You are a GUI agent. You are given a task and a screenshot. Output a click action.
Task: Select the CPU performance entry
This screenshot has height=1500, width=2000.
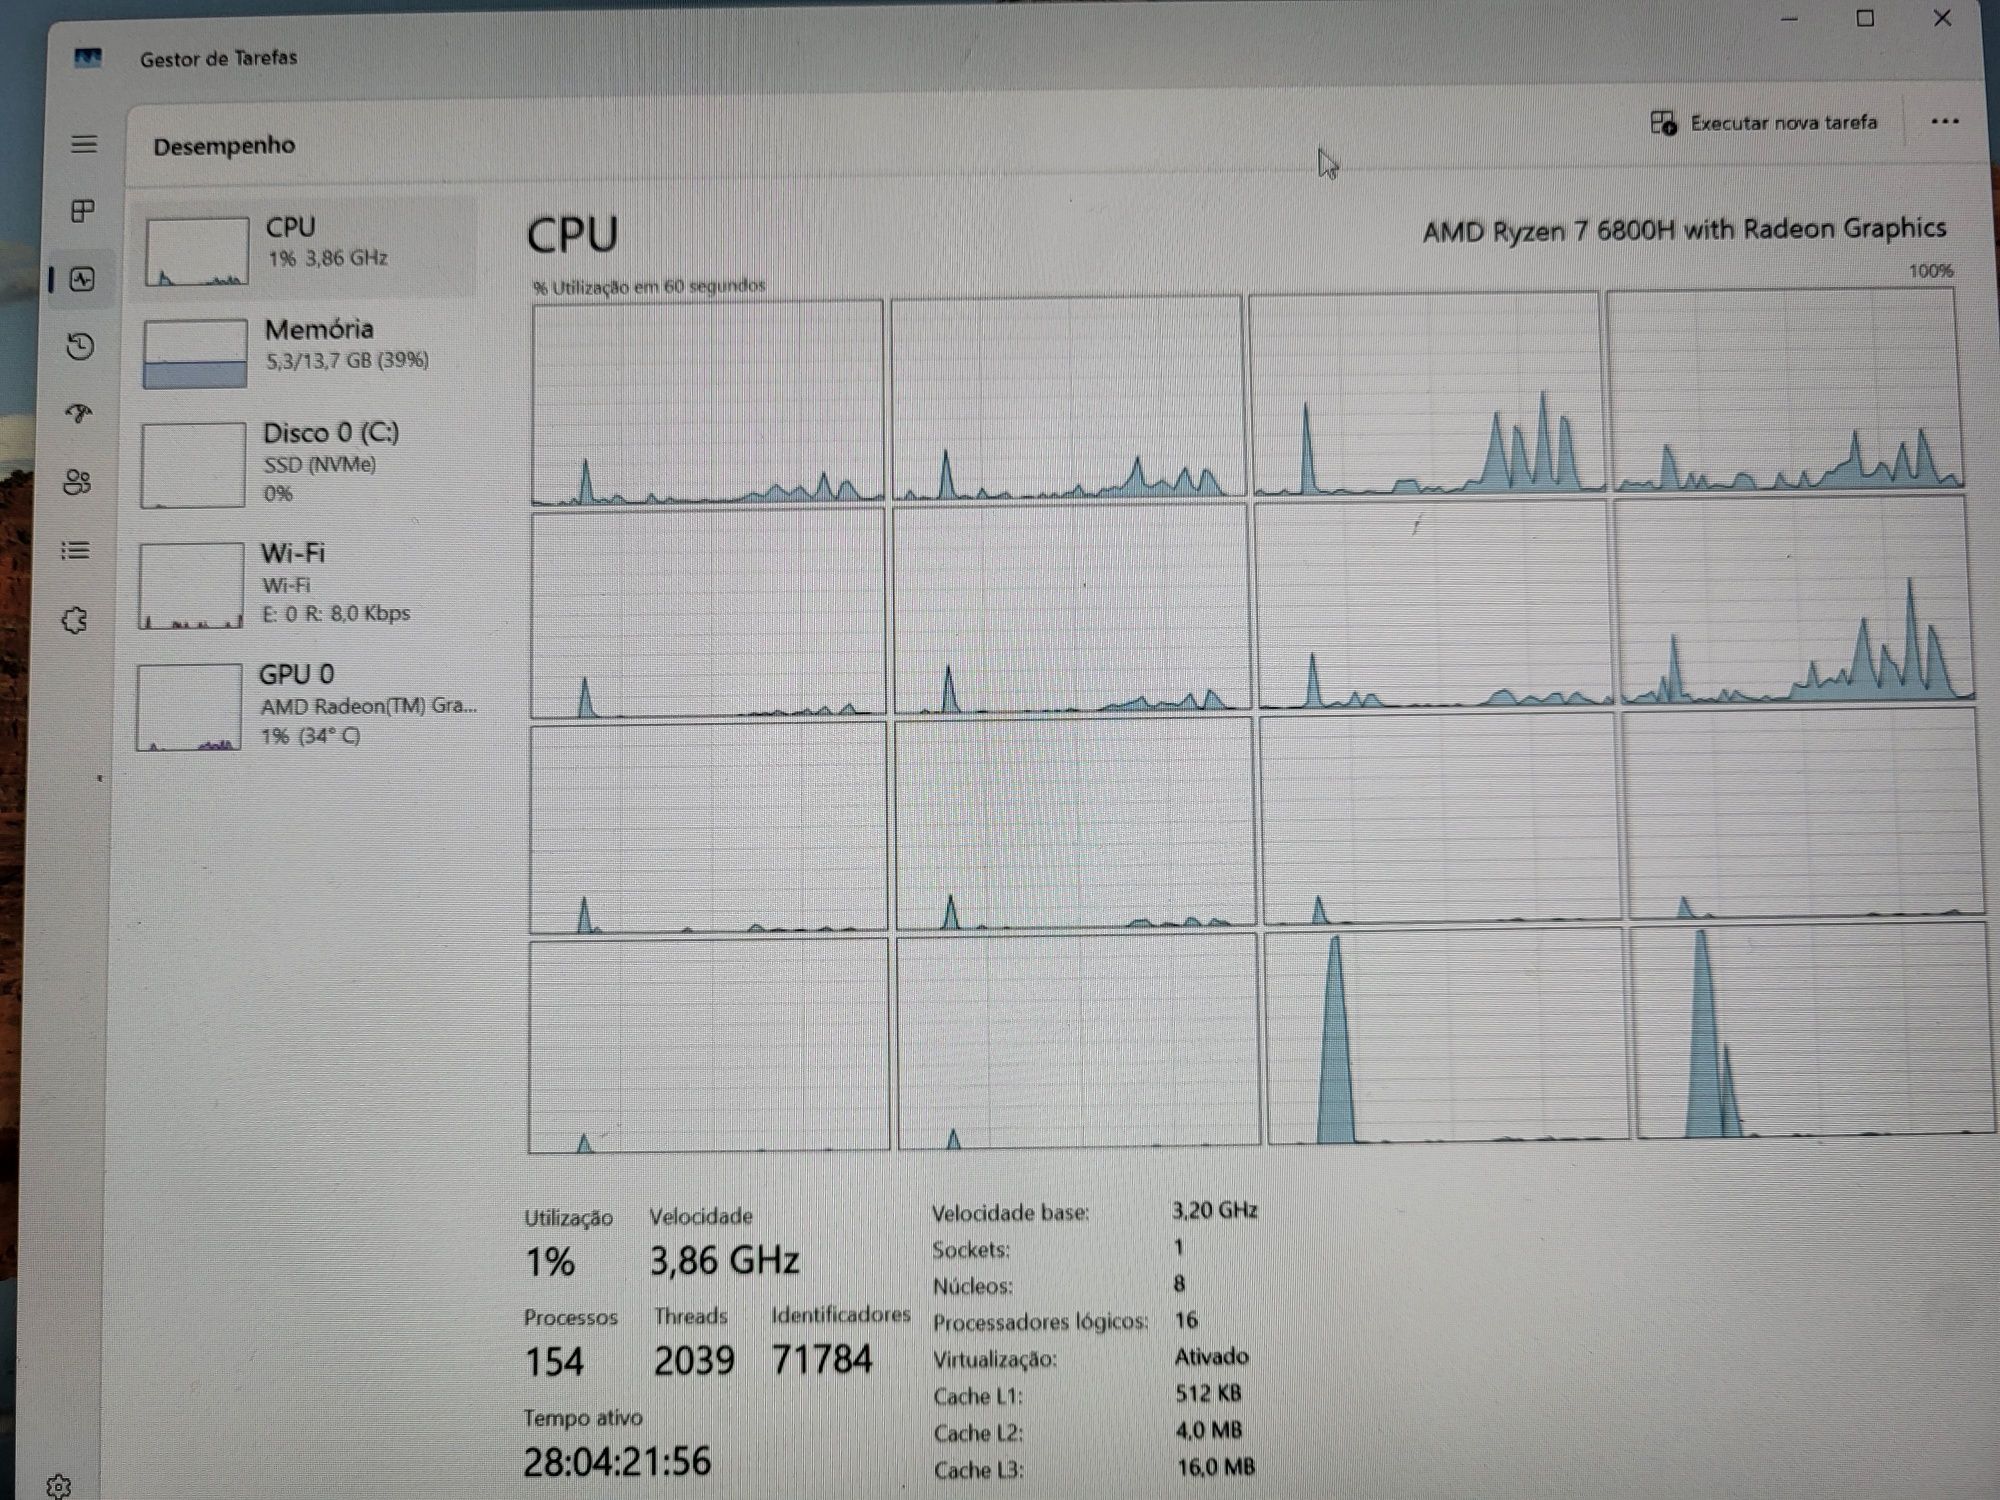point(304,247)
